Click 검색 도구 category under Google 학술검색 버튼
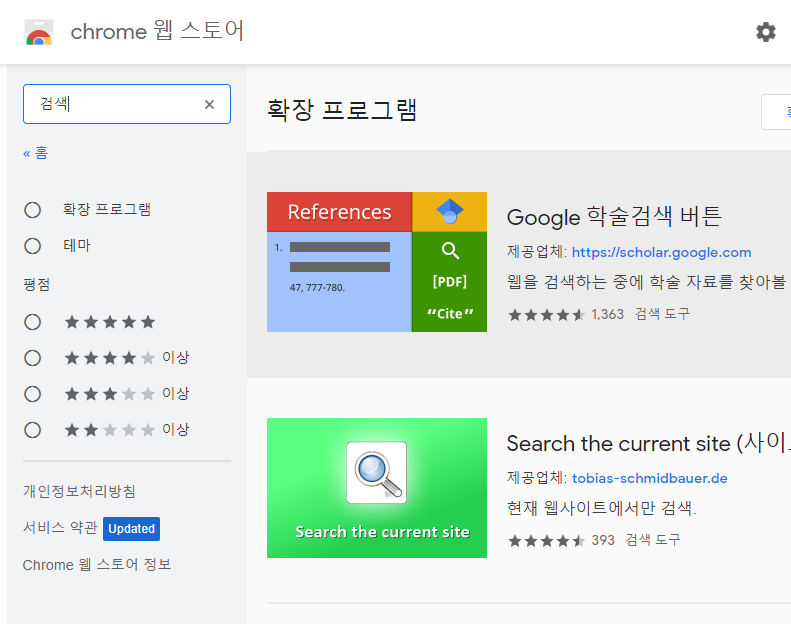The height and width of the screenshot is (624, 791). tap(662, 314)
